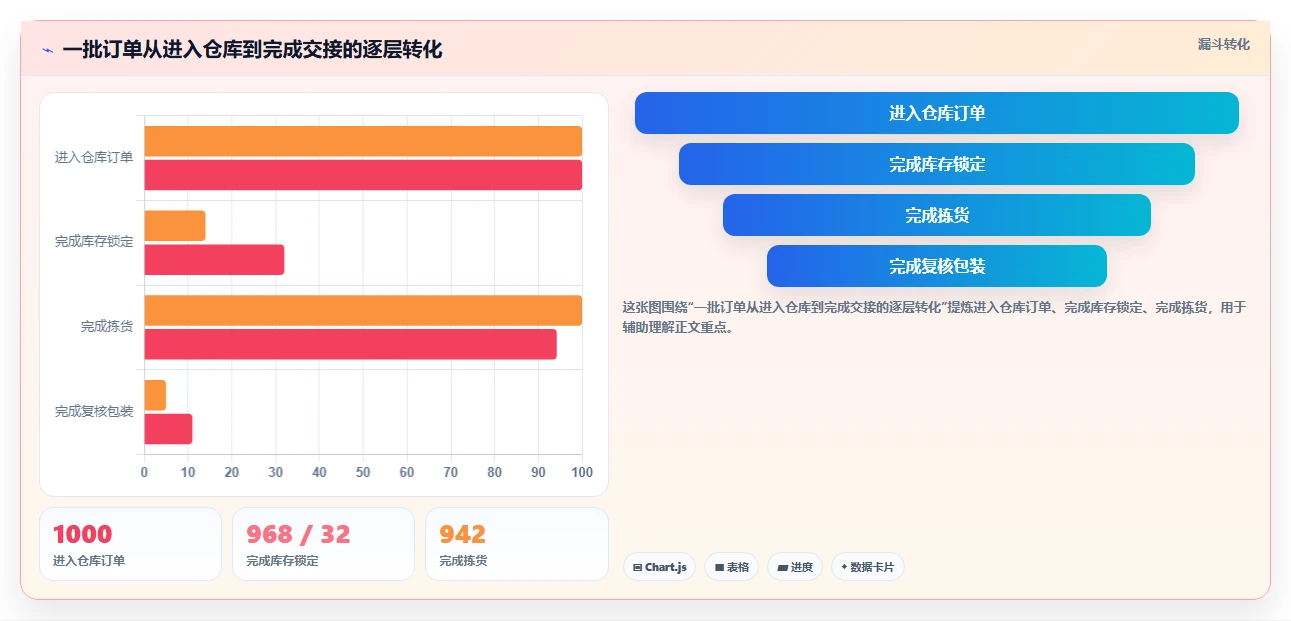Click the 完成拣货 funnel step
The image size is (1291, 621).
pos(937,215)
